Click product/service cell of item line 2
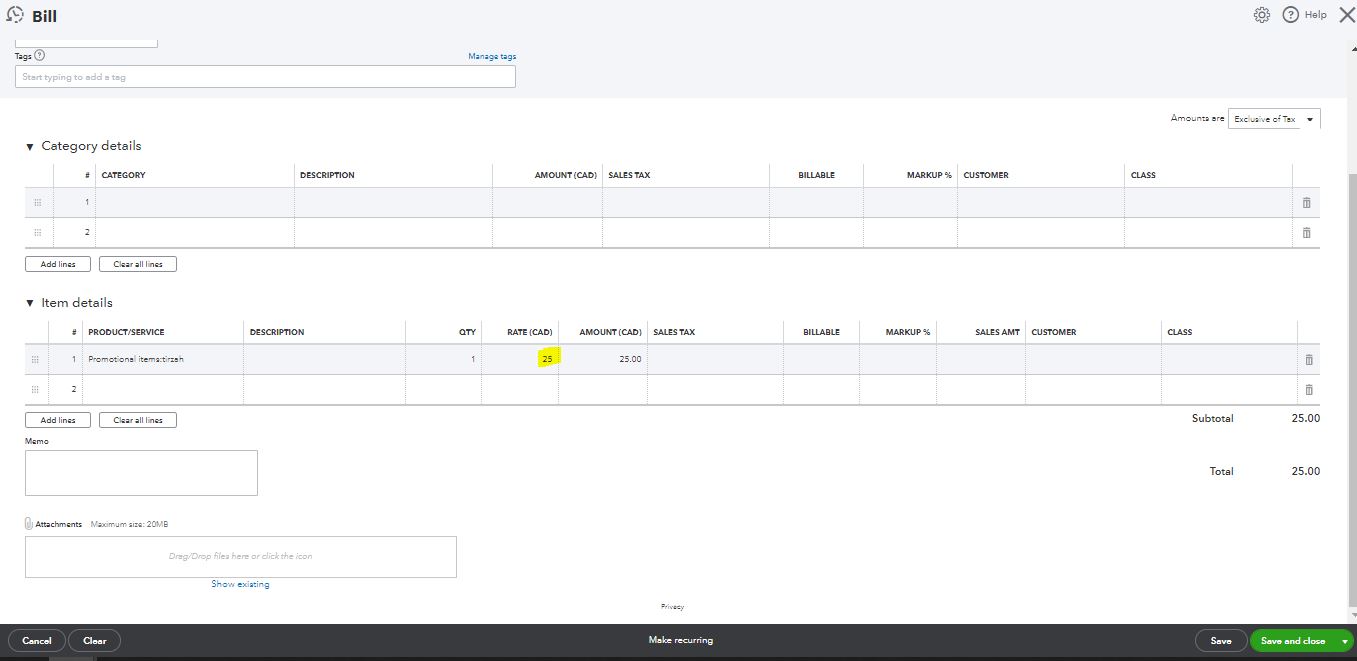This screenshot has height=661, width=1357. click(163, 390)
